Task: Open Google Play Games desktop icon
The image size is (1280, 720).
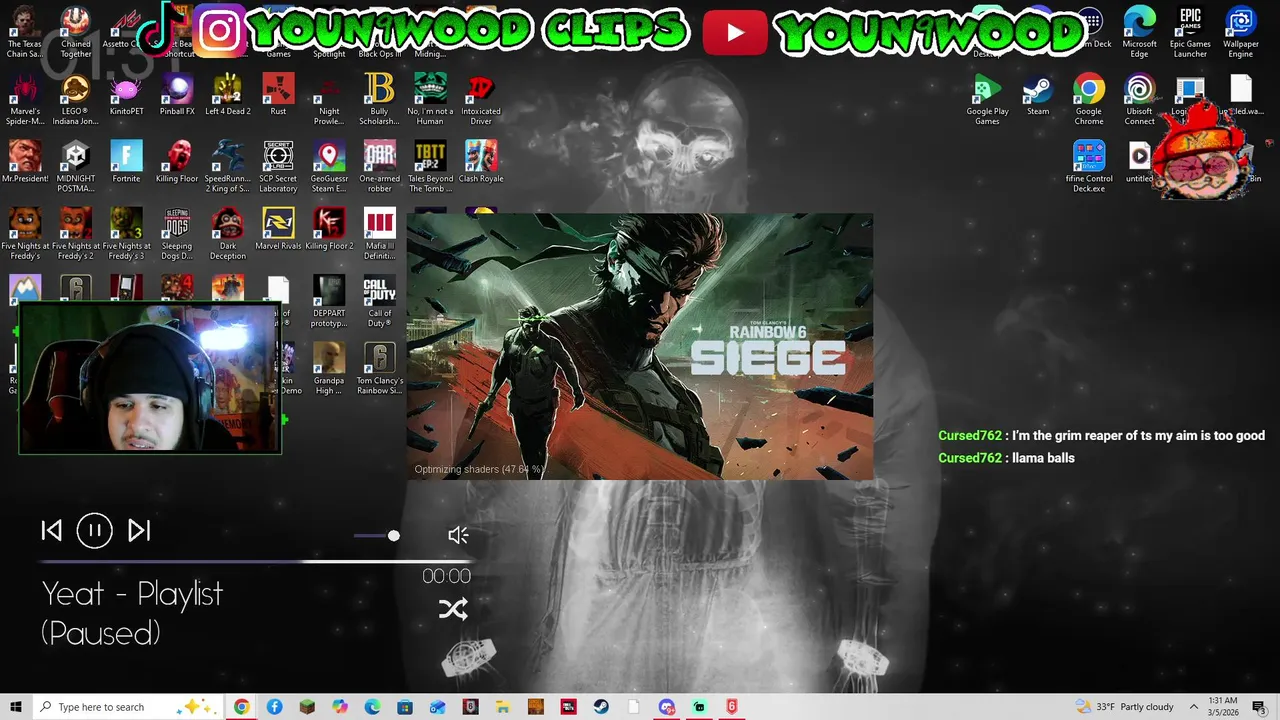Action: click(987, 100)
